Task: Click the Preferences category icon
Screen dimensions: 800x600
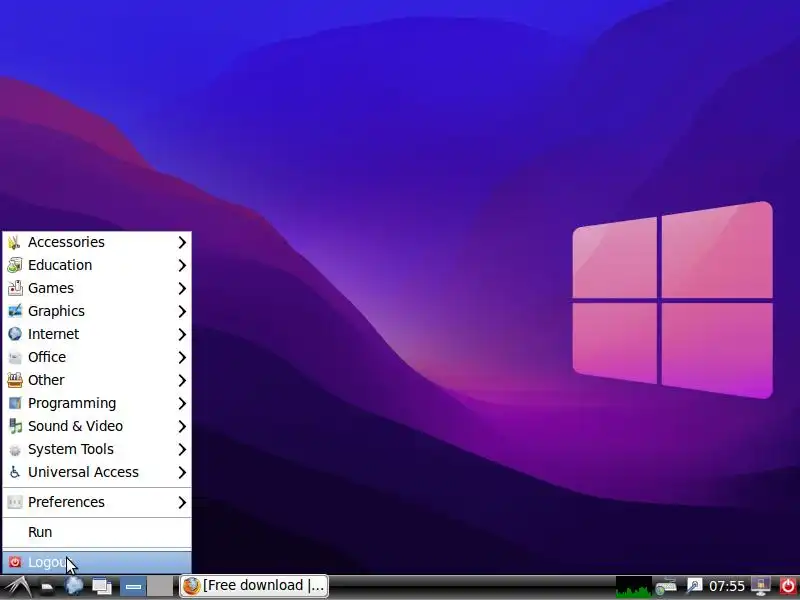Action: [15, 503]
